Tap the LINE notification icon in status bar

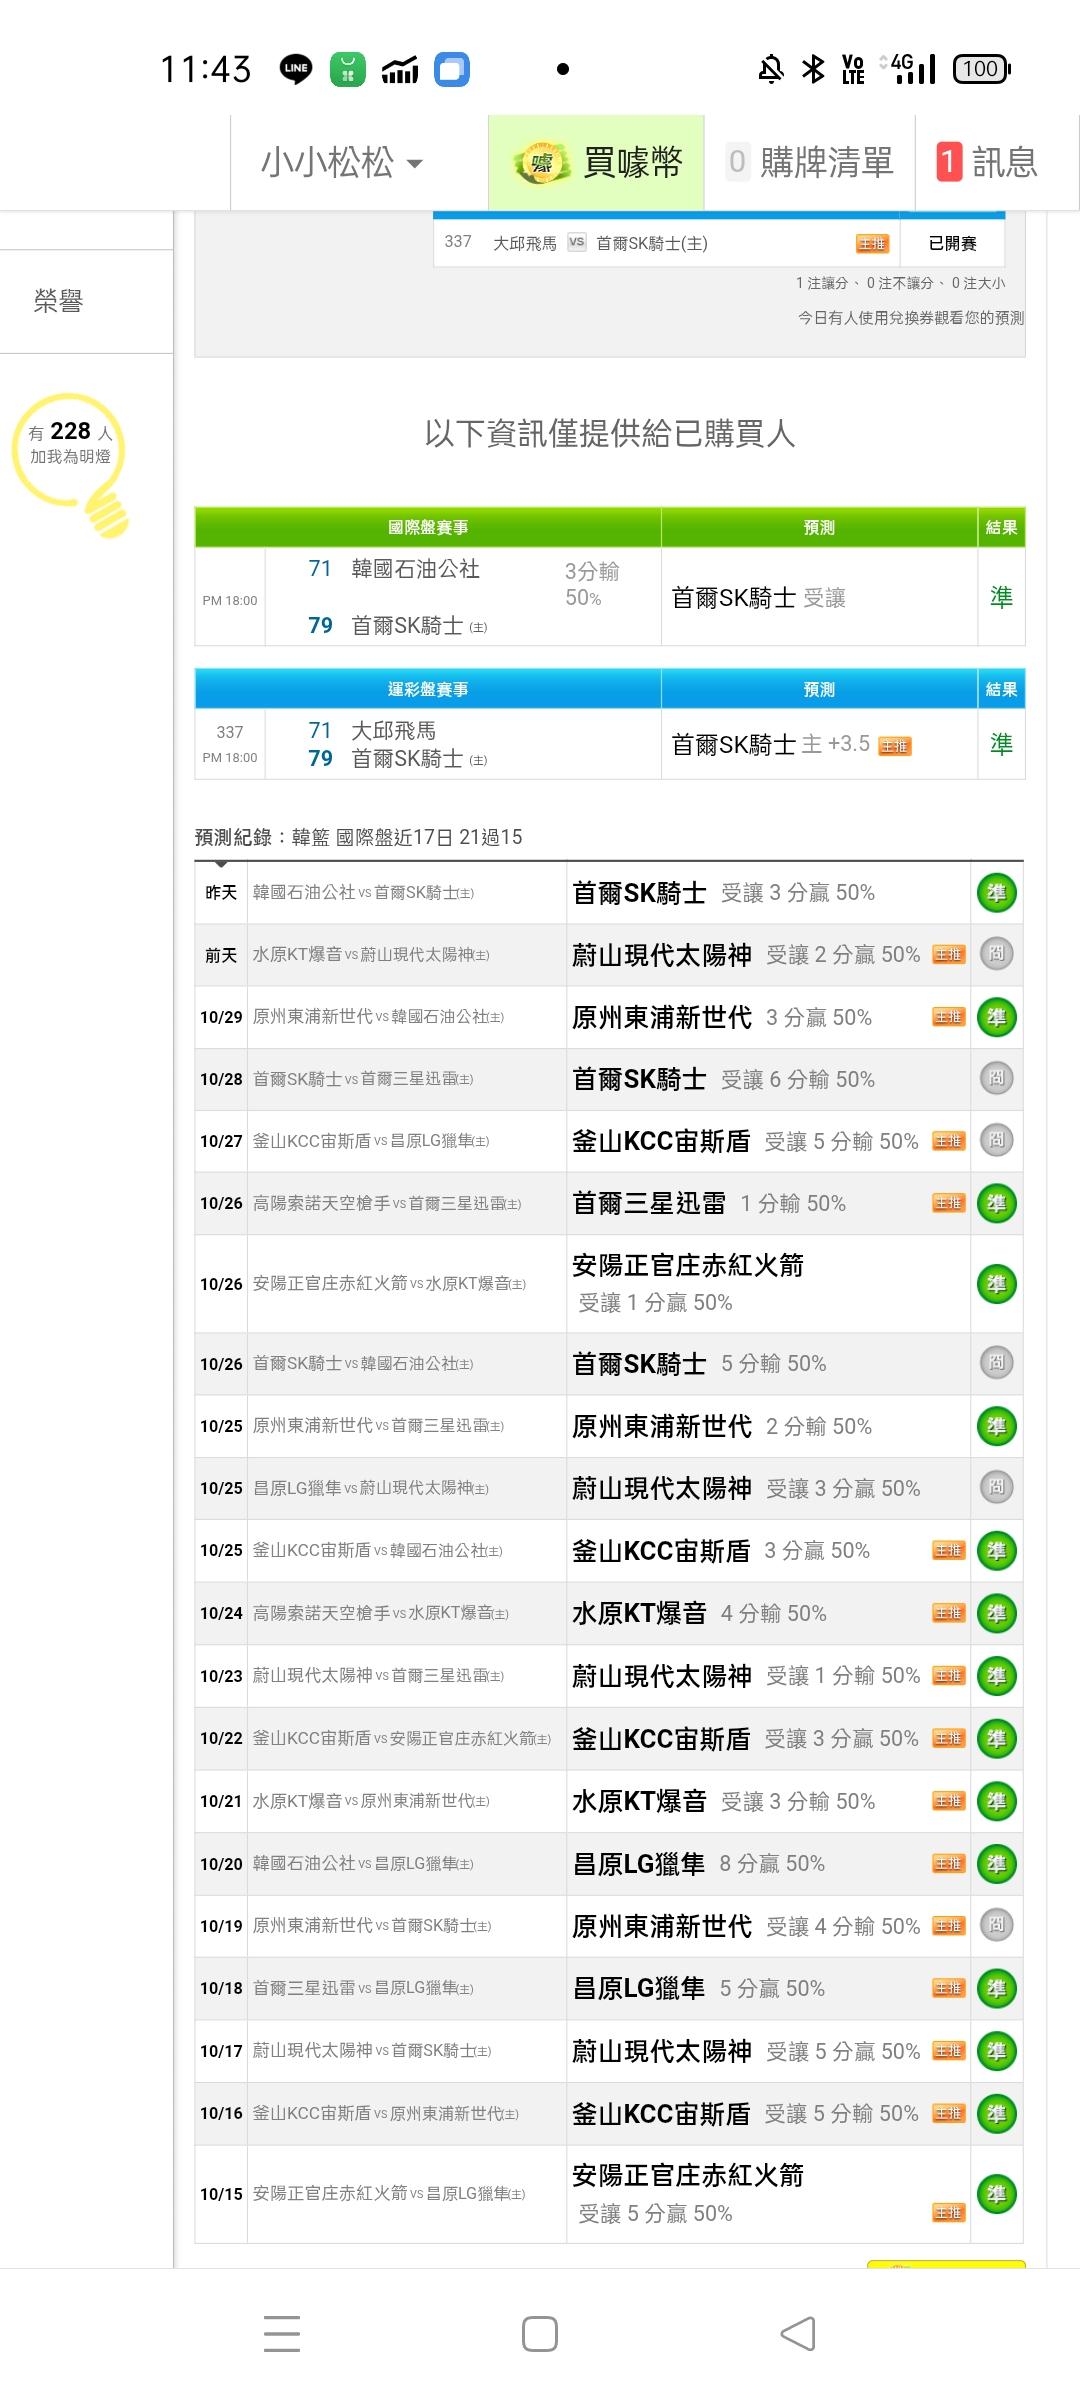(x=296, y=69)
